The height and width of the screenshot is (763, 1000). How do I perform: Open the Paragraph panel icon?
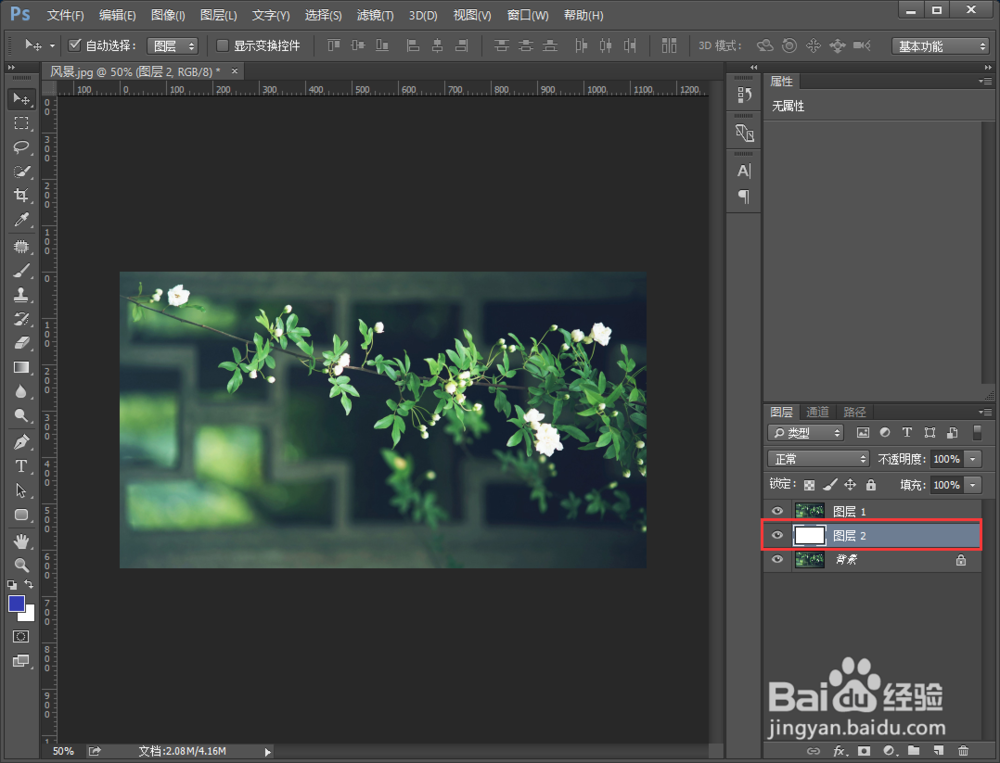point(744,196)
